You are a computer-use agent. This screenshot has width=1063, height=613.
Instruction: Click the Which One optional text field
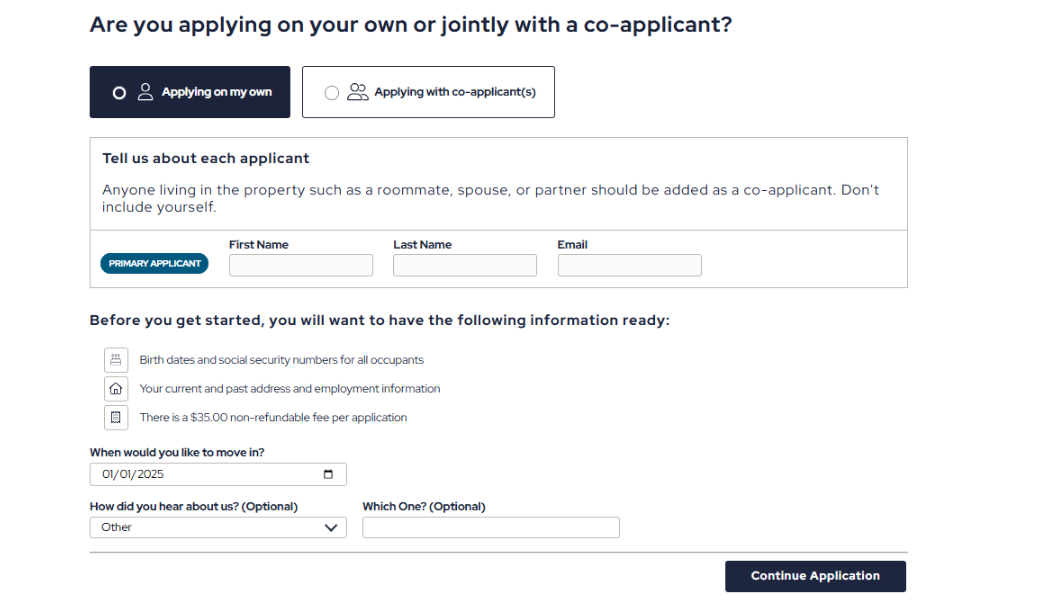pos(491,528)
